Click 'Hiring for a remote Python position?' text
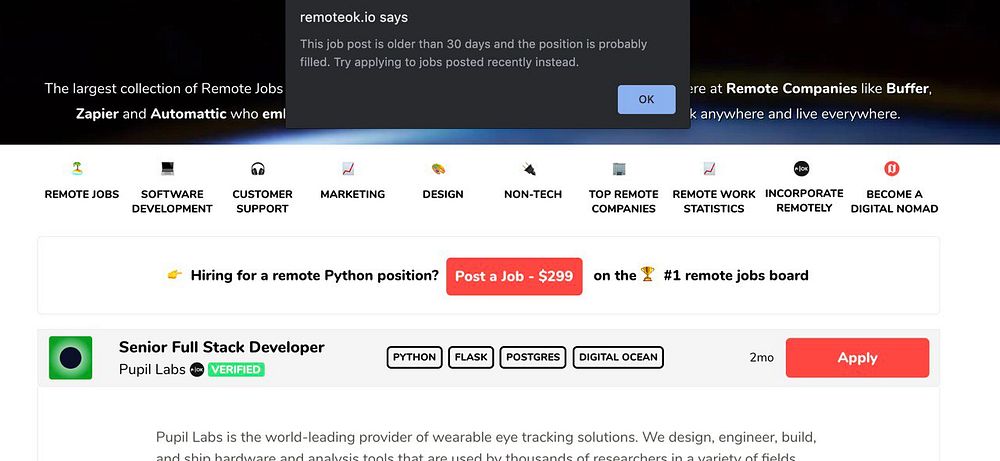 [314, 276]
